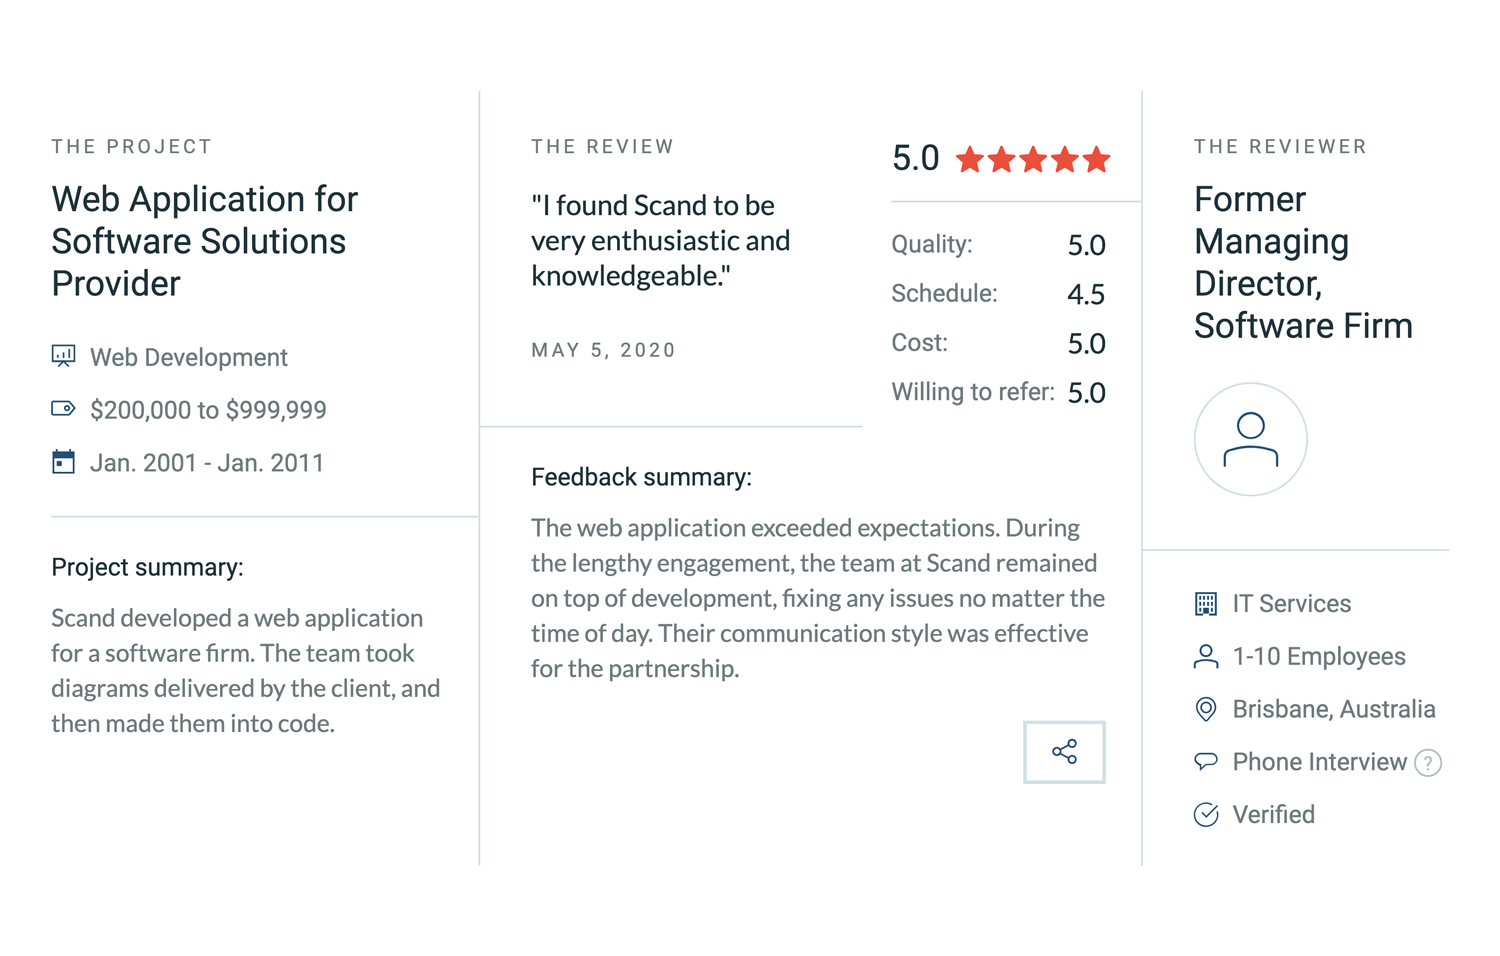Click the project title heading
Viewport: 1500px width, 956px height.
[204, 241]
